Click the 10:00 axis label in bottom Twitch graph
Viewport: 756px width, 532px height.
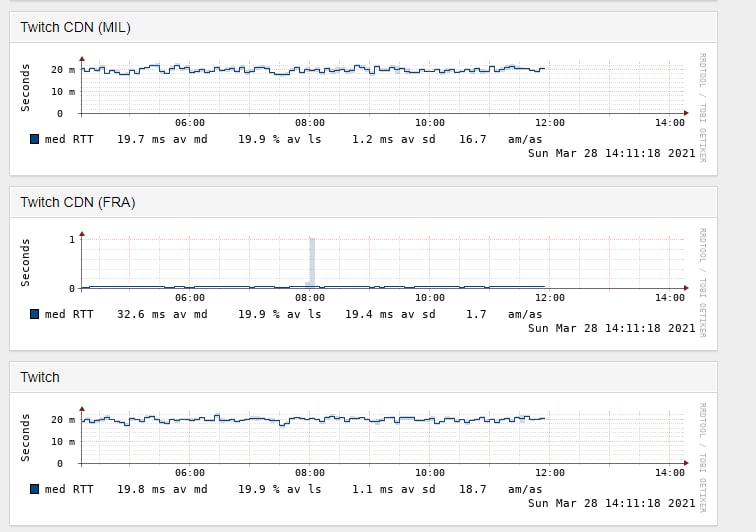(430, 473)
